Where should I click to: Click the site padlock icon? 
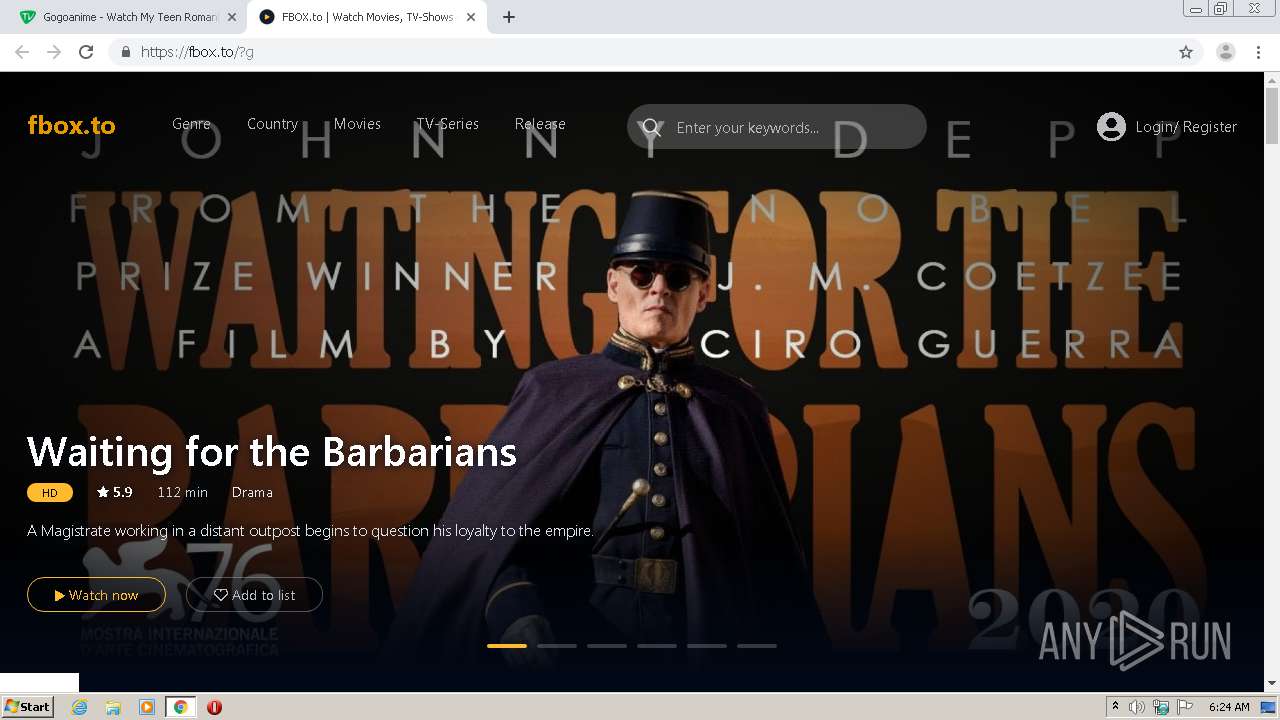pos(125,52)
